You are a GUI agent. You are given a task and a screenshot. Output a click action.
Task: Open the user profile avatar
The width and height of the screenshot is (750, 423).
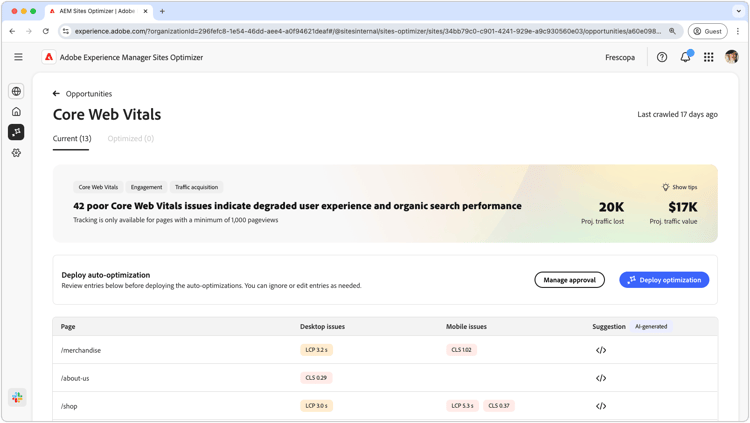point(732,57)
